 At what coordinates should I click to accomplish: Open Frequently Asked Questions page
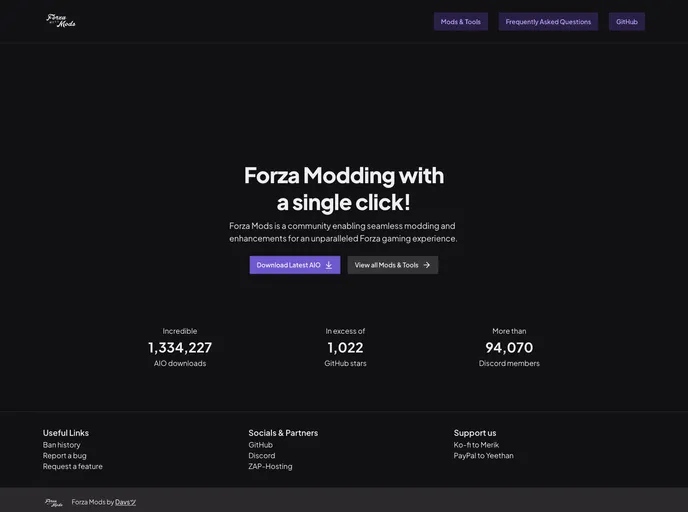point(548,21)
